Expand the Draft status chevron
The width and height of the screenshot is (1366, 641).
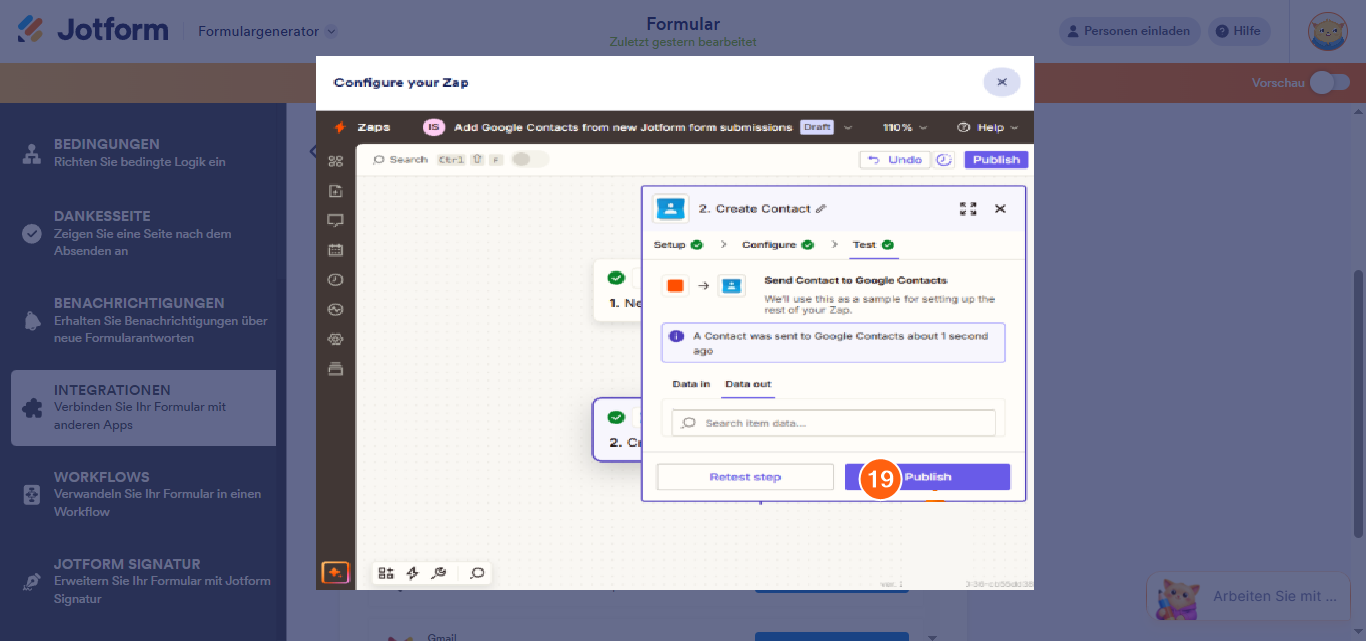[848, 127]
